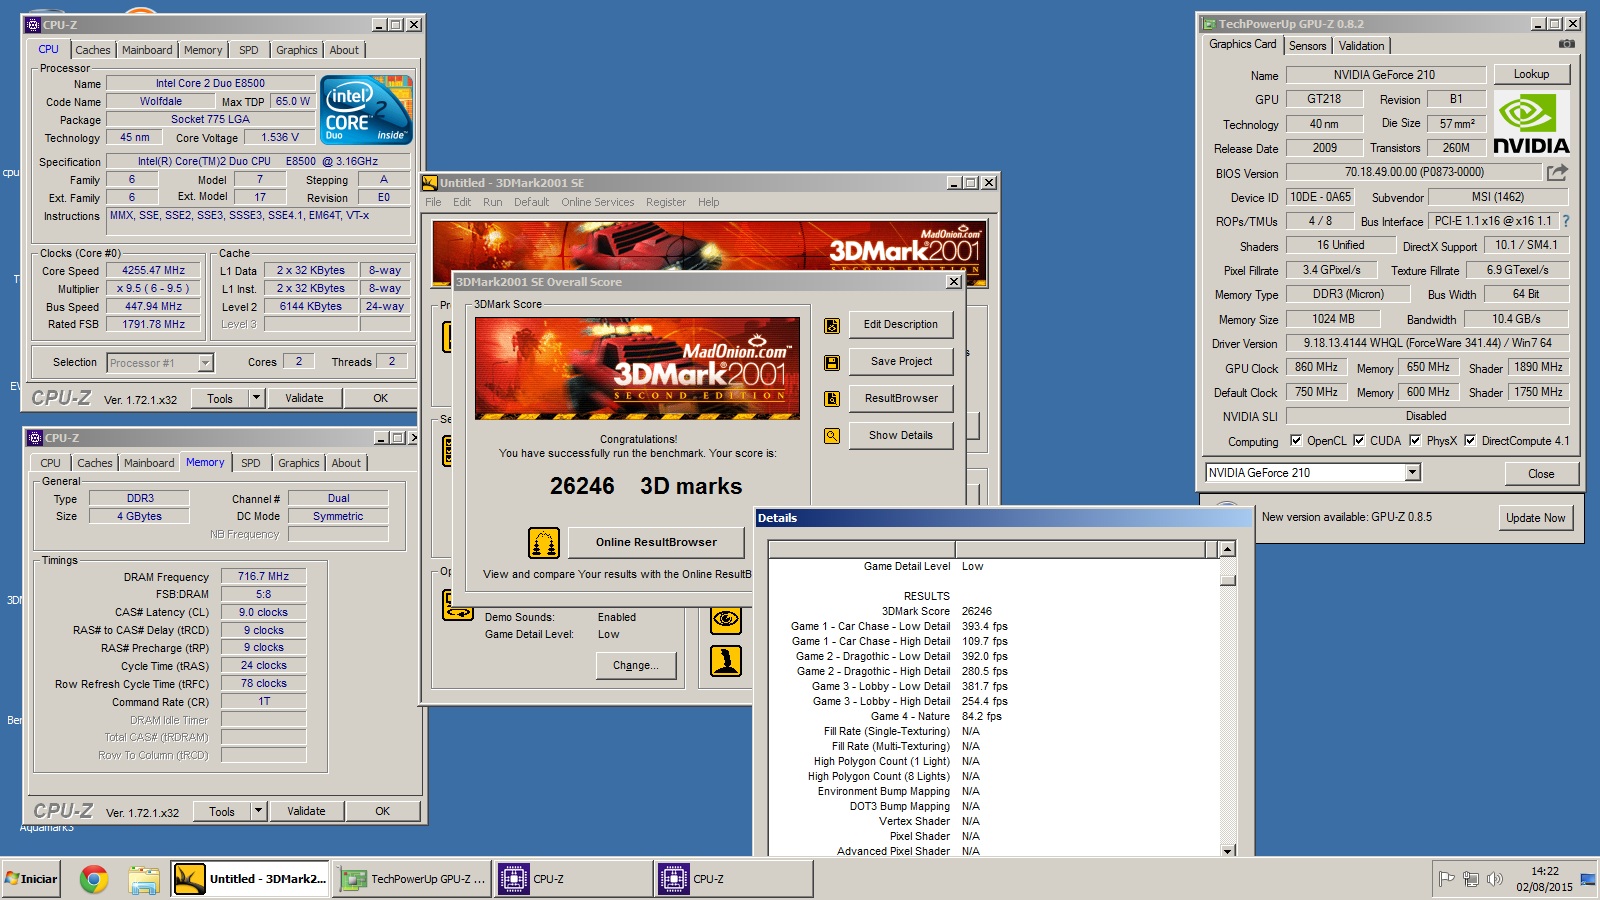1600x900 pixels.
Task: Click the Show Details magnifier icon
Action: [x=831, y=436]
